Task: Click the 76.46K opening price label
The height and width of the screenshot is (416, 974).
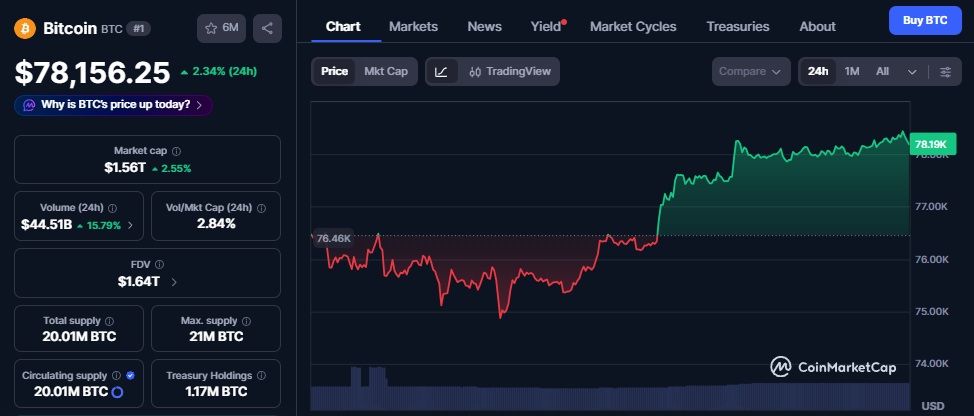Action: (333, 238)
